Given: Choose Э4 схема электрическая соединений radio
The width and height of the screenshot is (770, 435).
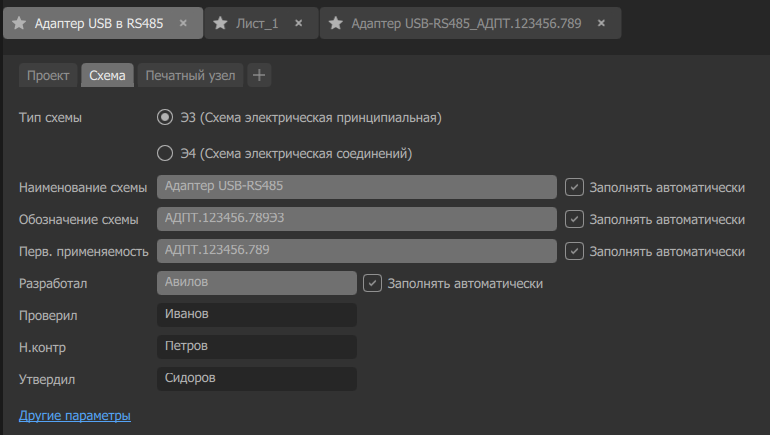Looking at the screenshot, I should (x=165, y=153).
